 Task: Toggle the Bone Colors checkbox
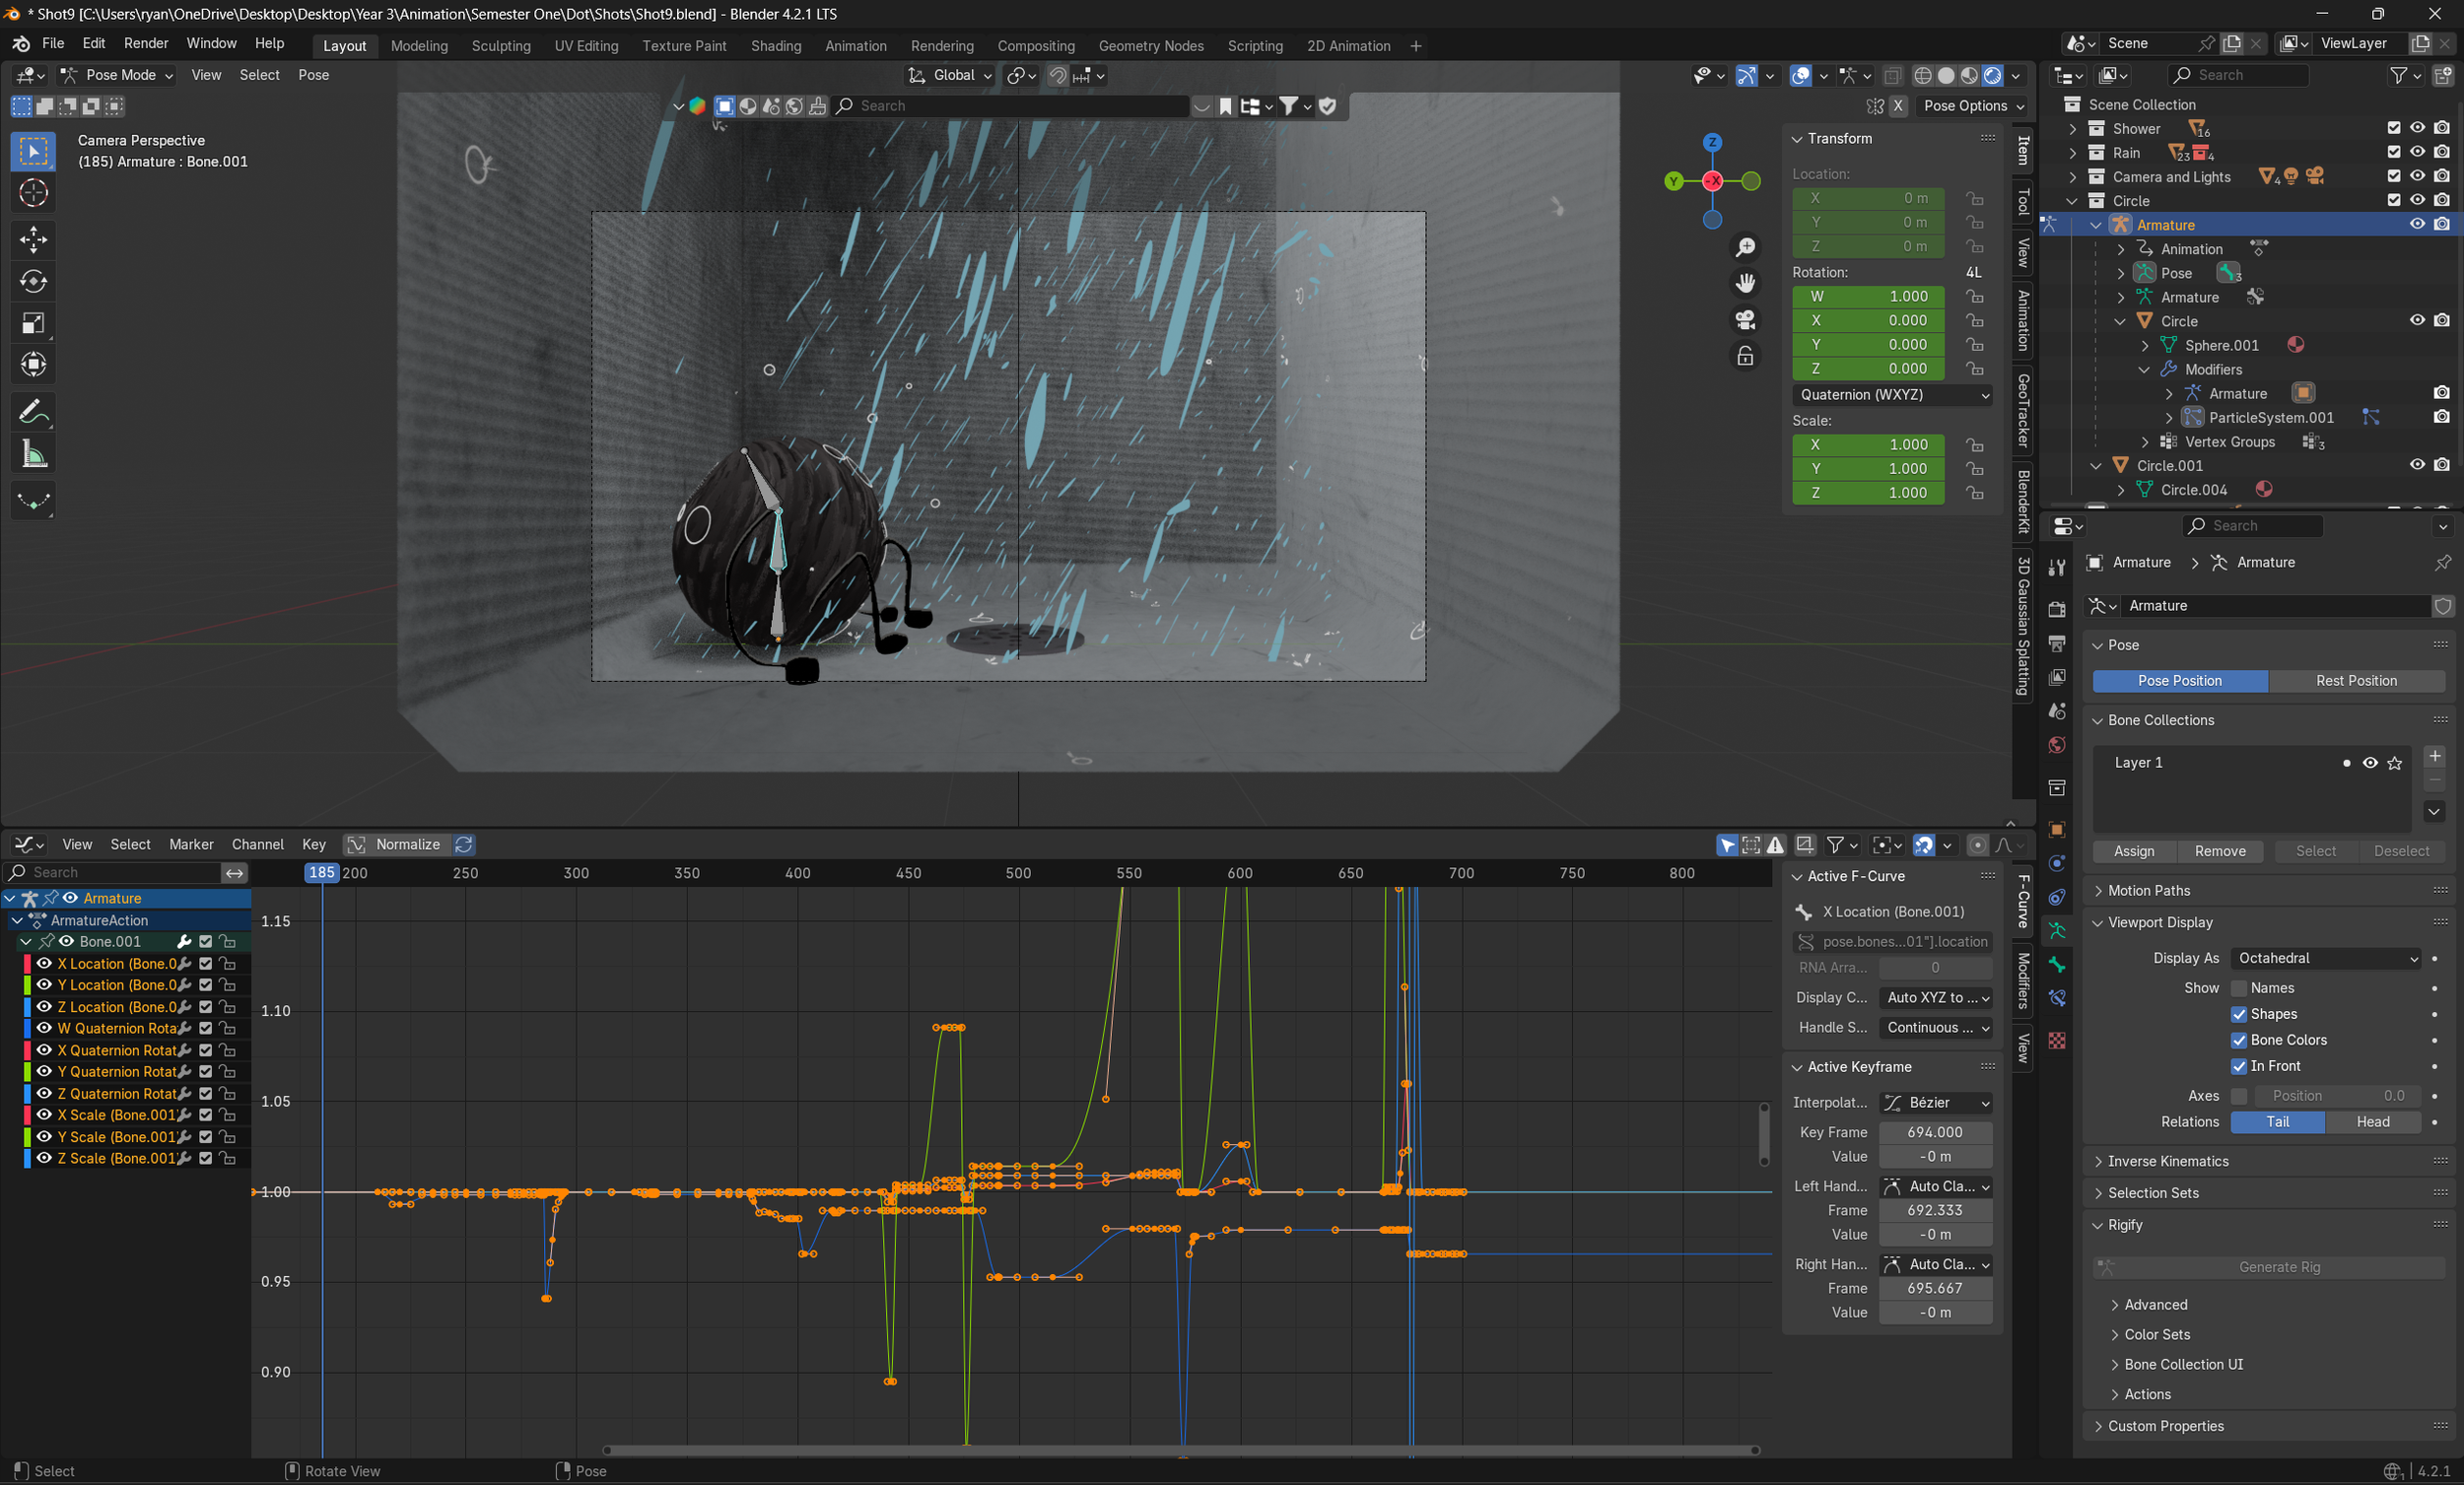[2239, 1040]
